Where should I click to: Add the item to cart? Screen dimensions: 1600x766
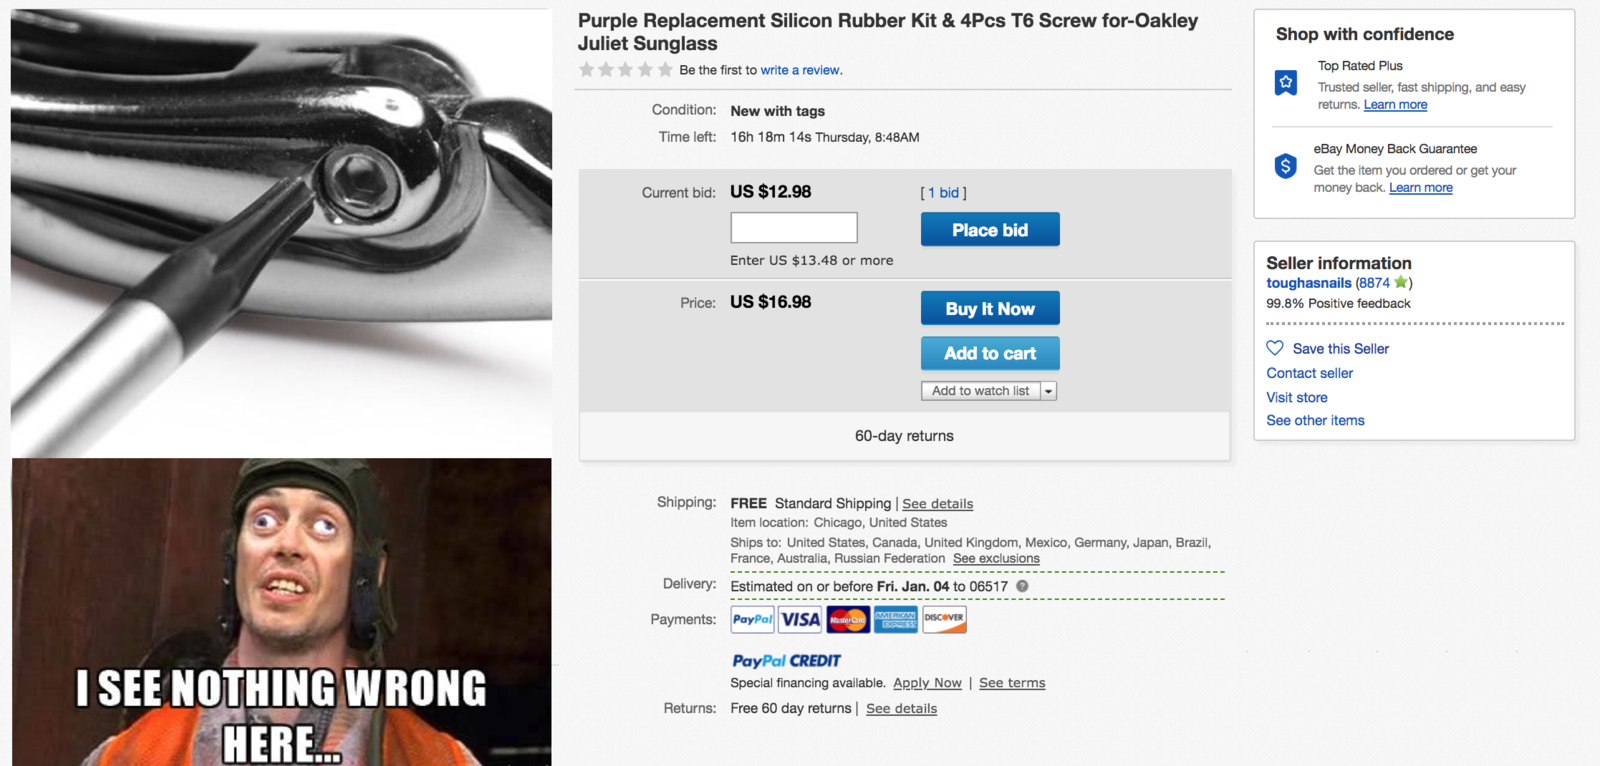[x=990, y=353]
